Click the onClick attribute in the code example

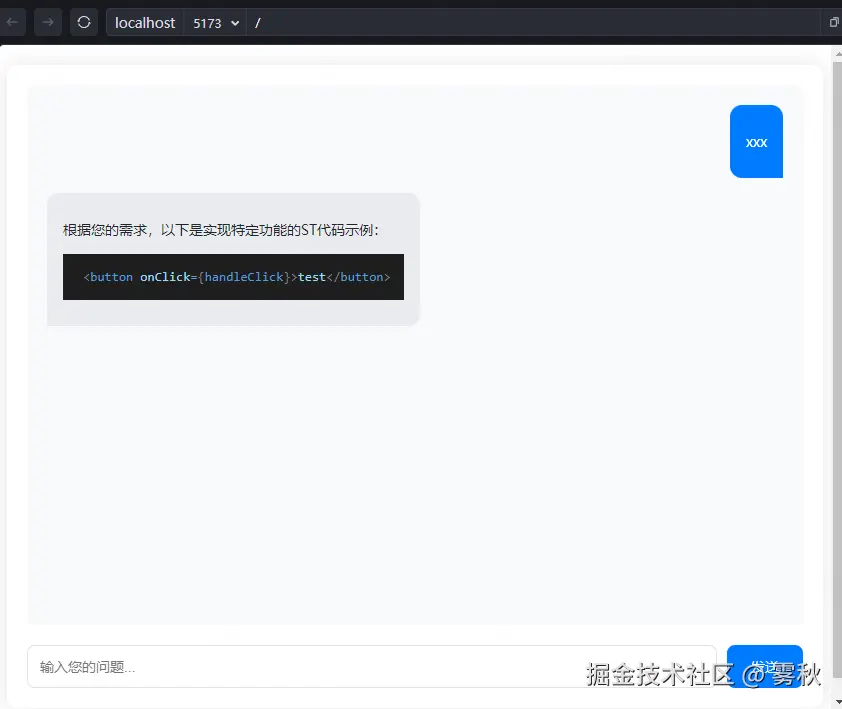166,277
